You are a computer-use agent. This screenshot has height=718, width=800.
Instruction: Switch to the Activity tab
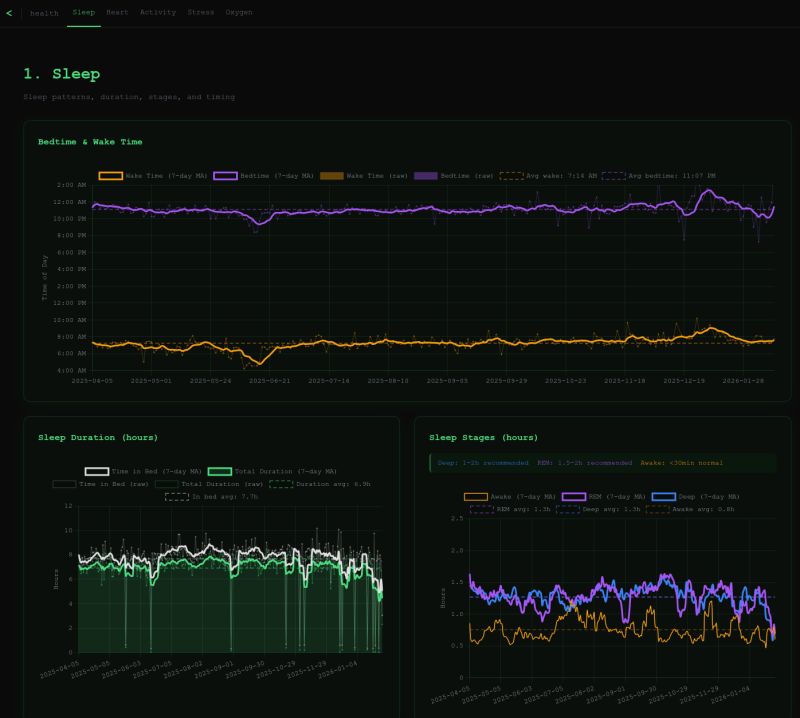click(x=157, y=13)
